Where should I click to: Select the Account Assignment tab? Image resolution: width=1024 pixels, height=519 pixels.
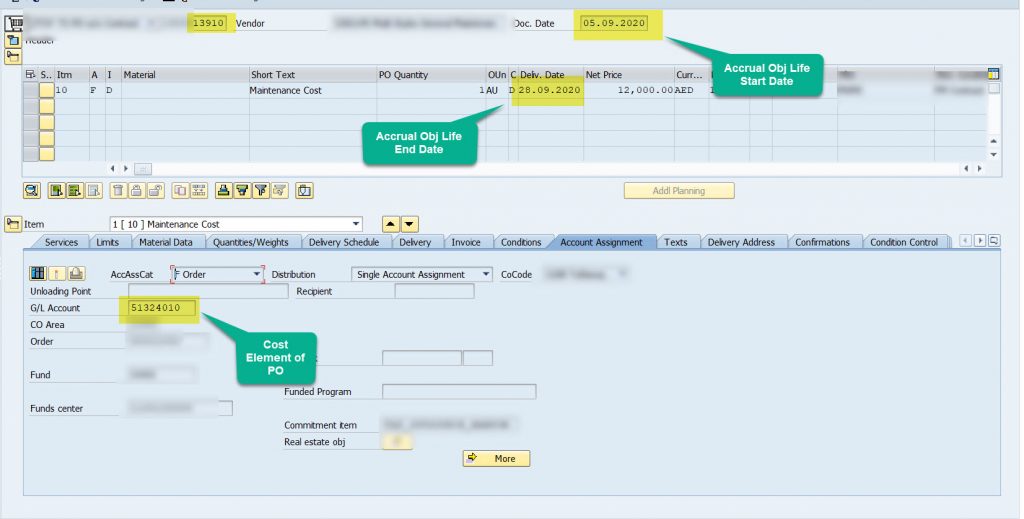[601, 242]
